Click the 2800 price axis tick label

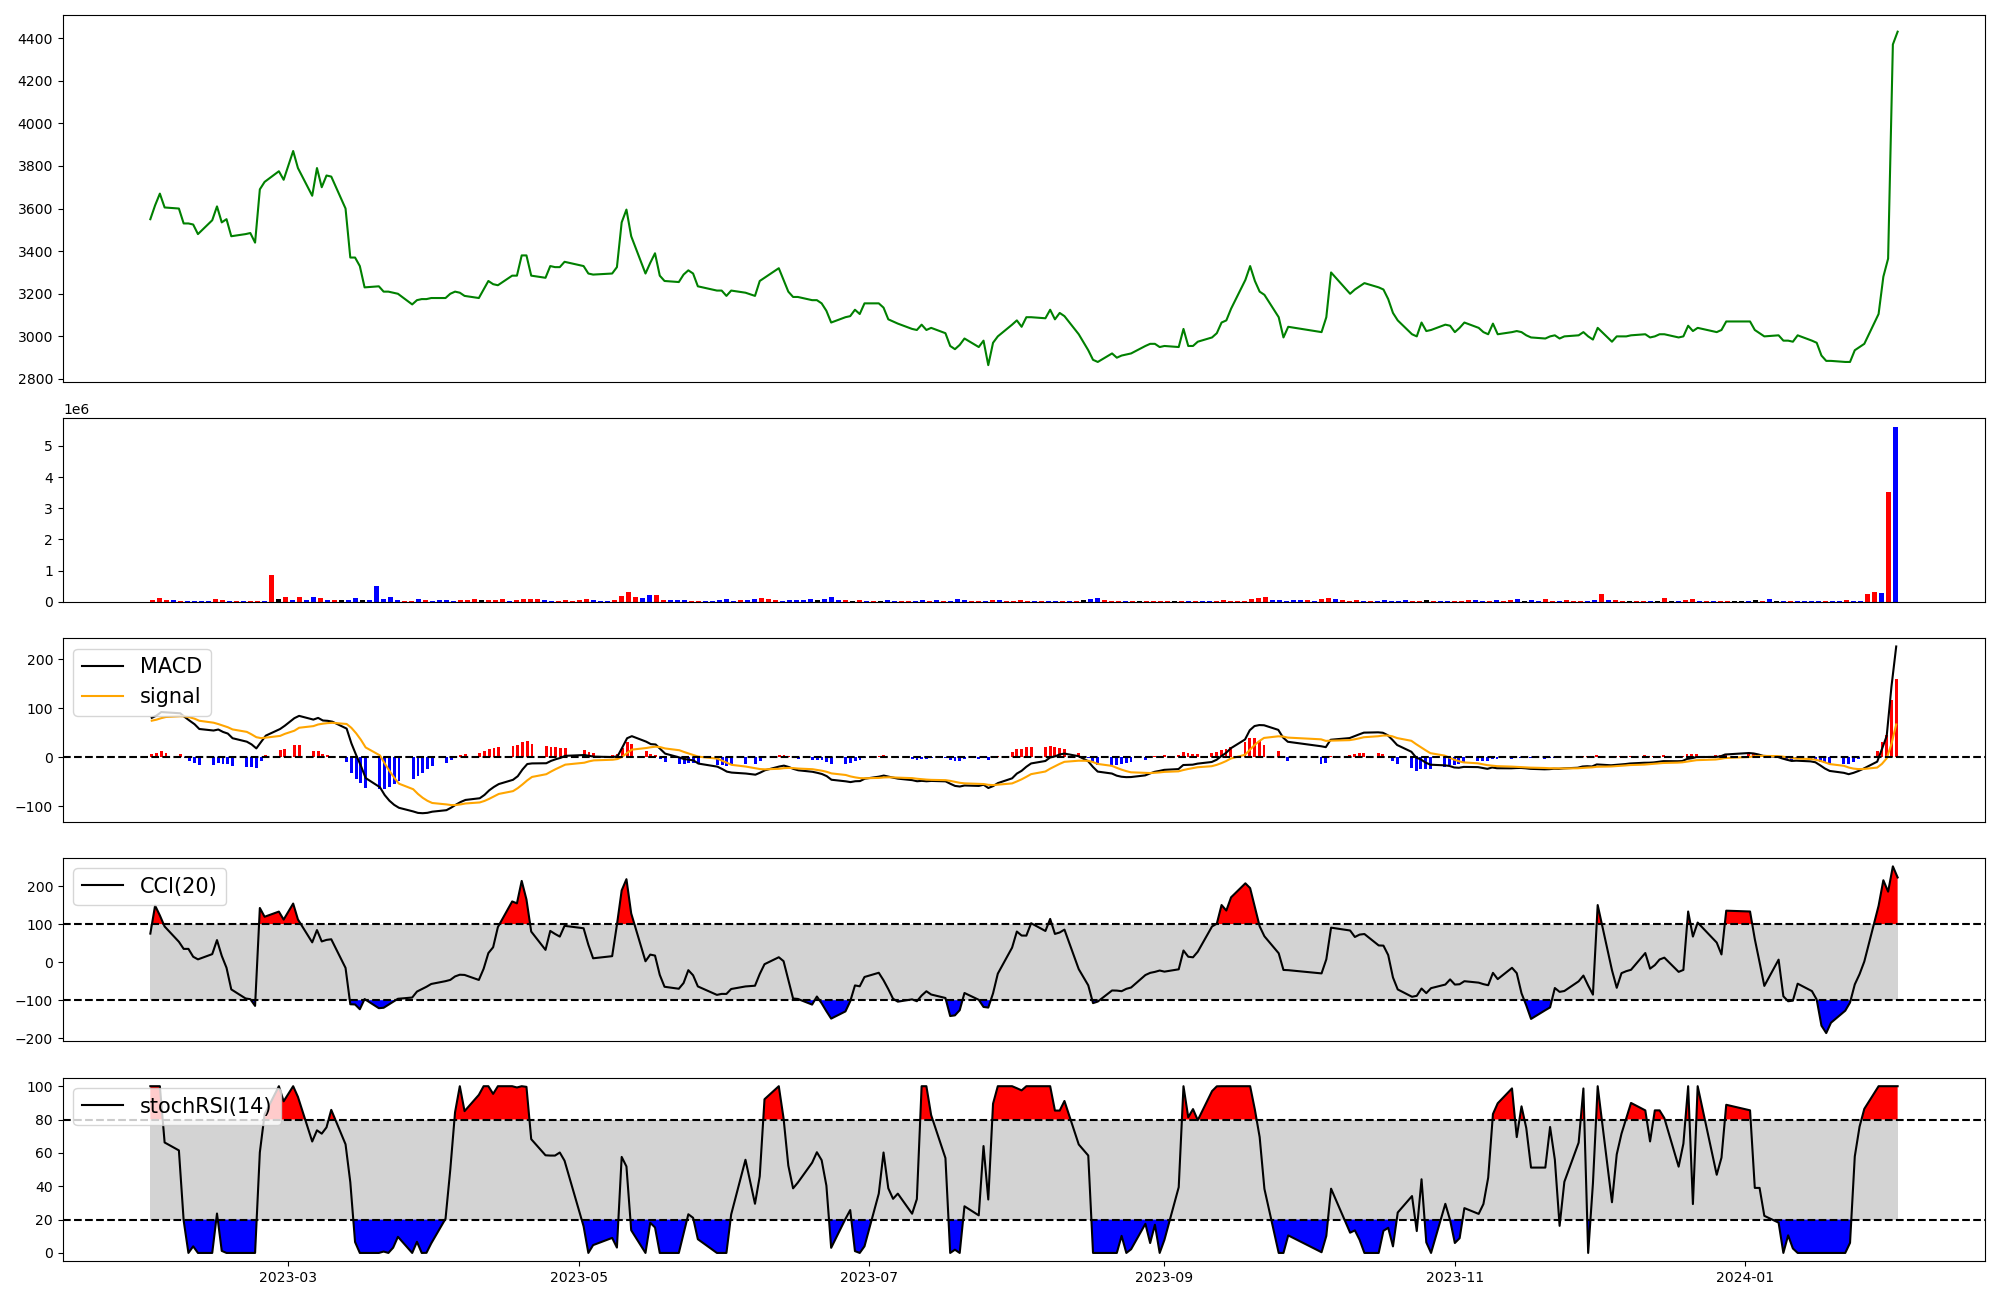35,380
